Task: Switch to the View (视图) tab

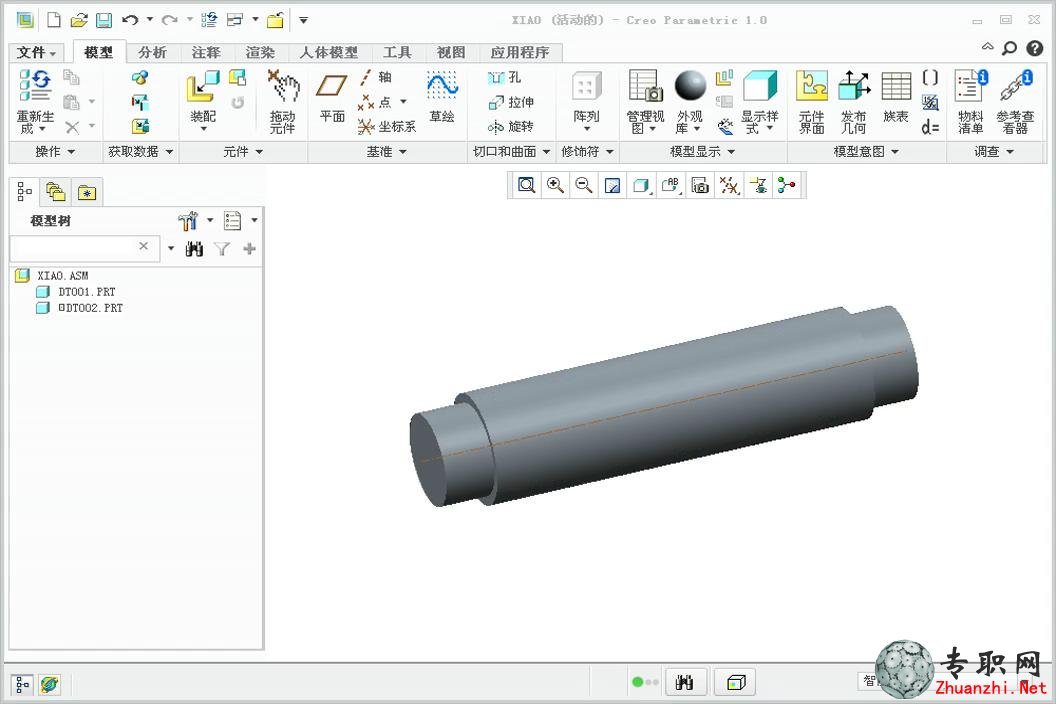Action: [x=451, y=52]
